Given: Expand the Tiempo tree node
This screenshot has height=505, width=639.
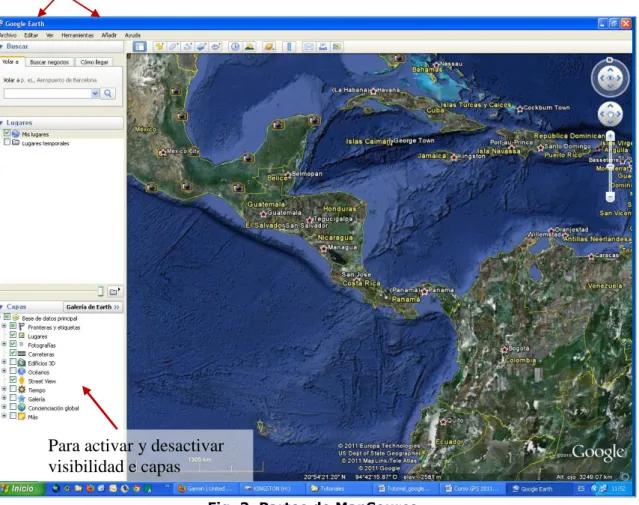Looking at the screenshot, I should (x=4, y=389).
